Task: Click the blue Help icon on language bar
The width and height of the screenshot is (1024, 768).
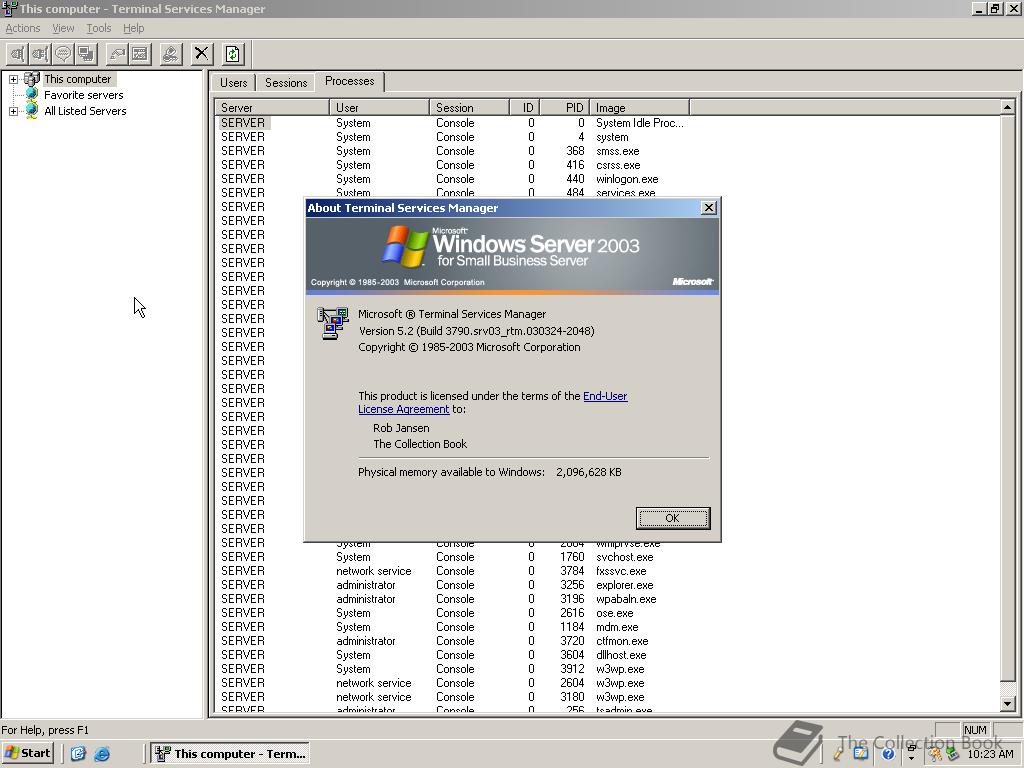Action: (888, 754)
